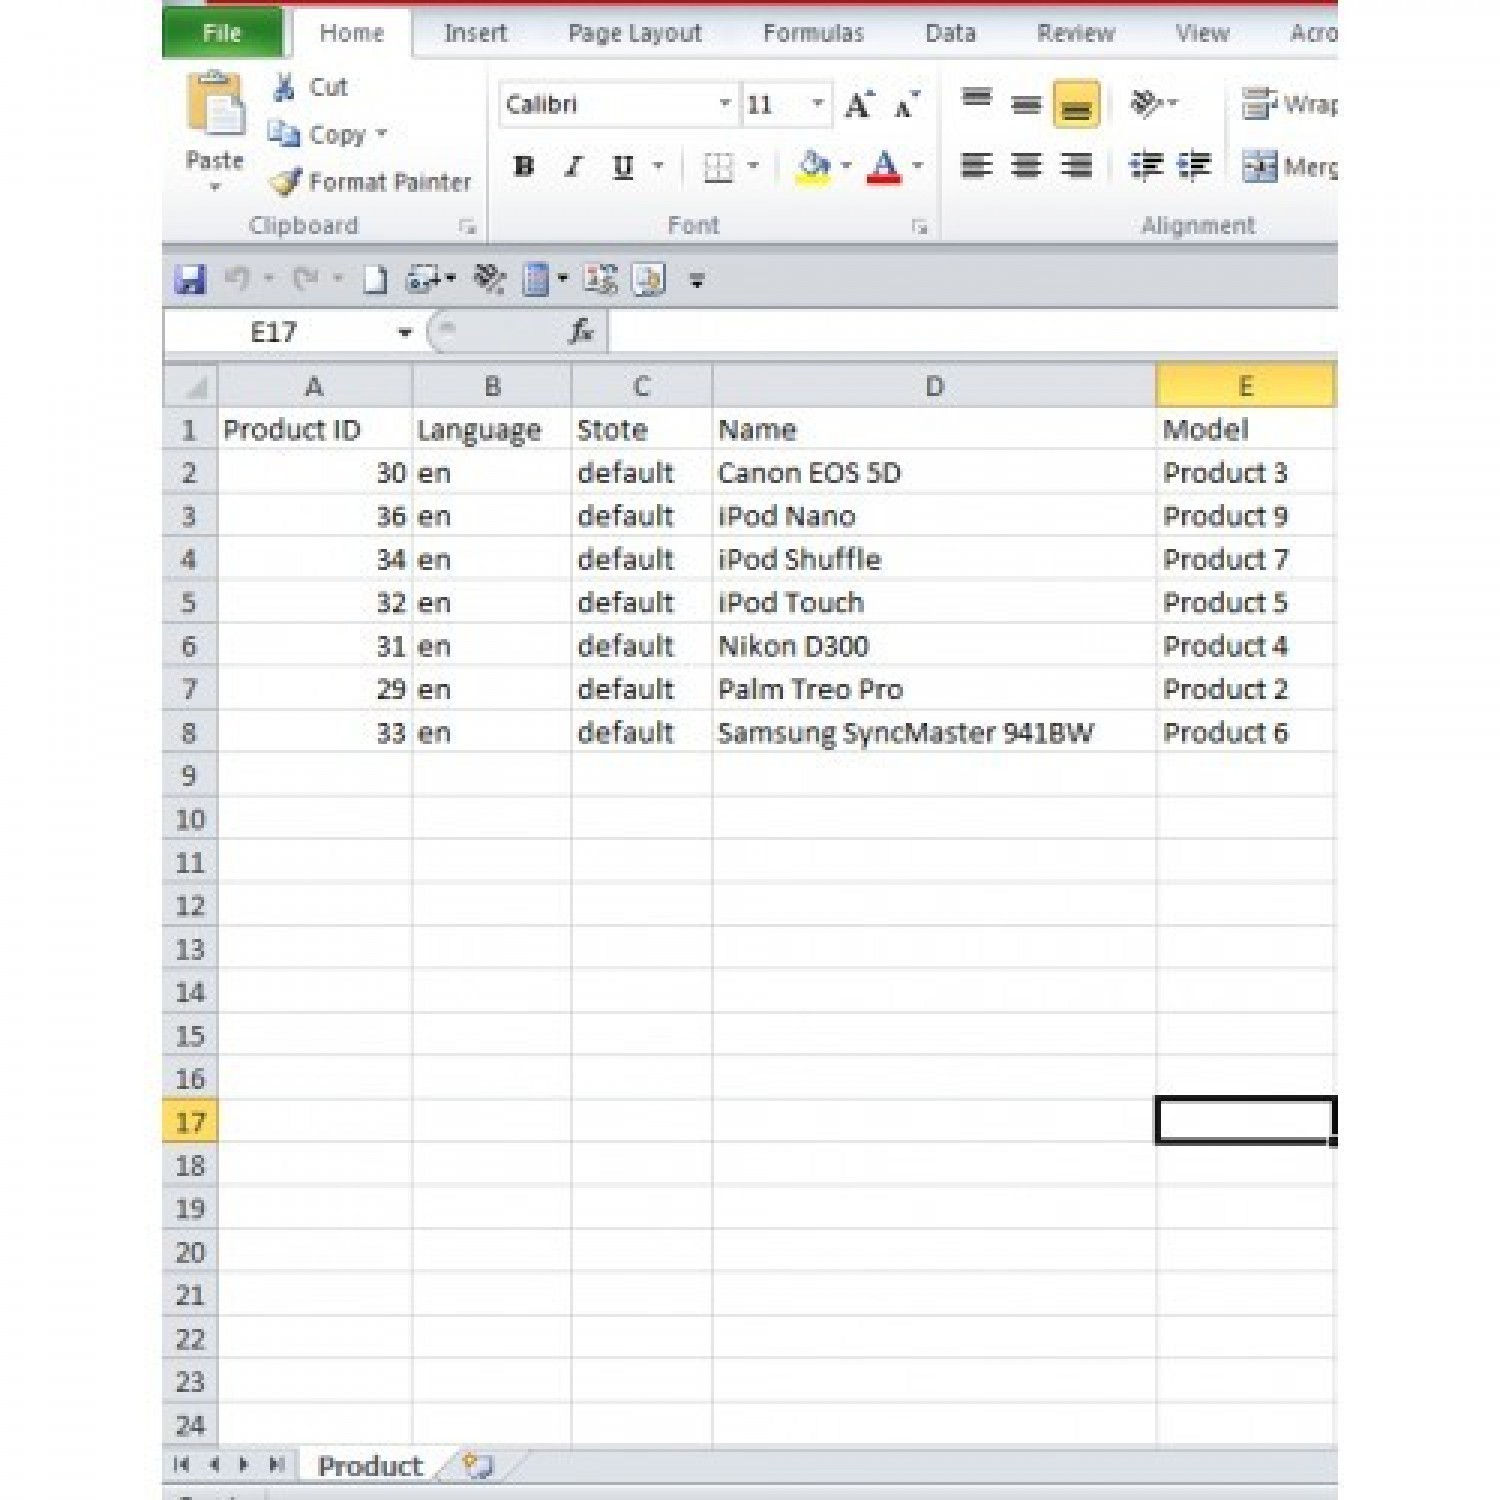The height and width of the screenshot is (1500, 1500).
Task: Apply the yellow fill color bucket
Action: (814, 167)
